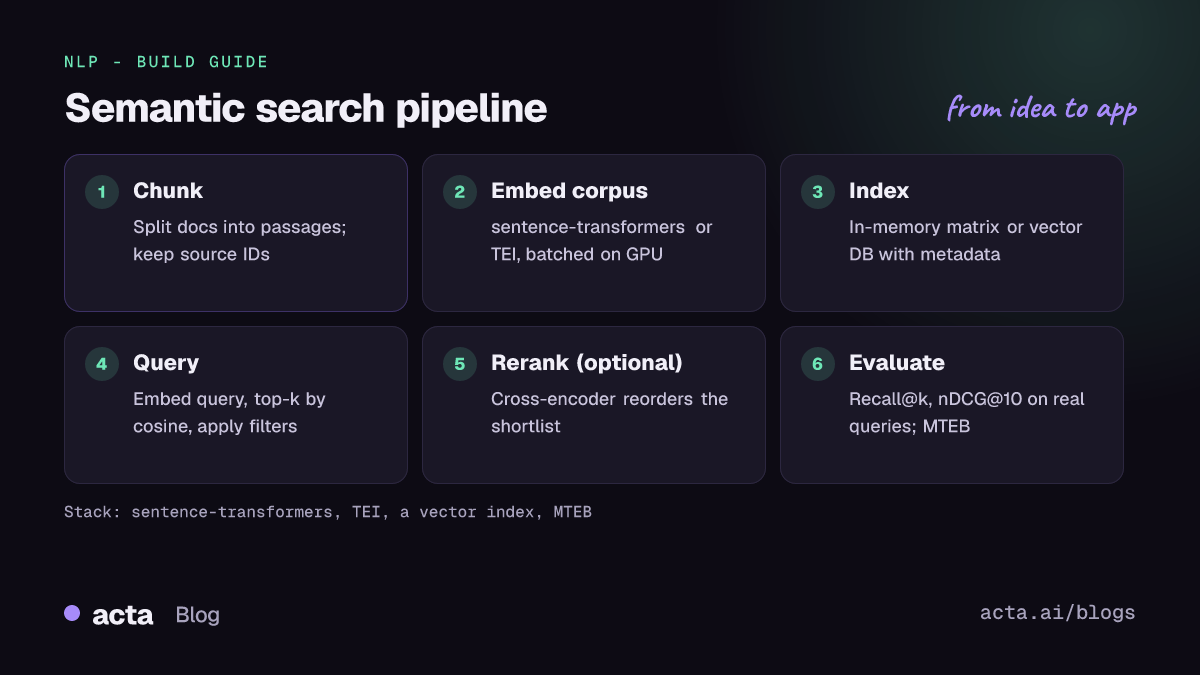Click the Stack line under the cards
The width and height of the screenshot is (1200, 675).
point(328,512)
